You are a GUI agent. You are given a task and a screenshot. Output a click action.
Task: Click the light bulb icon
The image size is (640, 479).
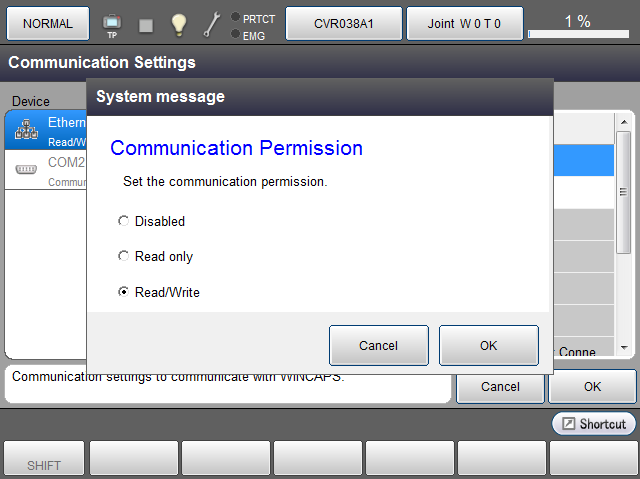tap(178, 23)
